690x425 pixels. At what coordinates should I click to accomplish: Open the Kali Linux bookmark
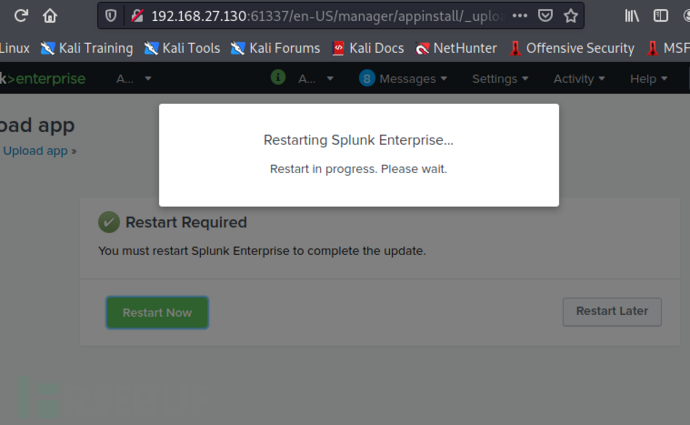click(15, 48)
